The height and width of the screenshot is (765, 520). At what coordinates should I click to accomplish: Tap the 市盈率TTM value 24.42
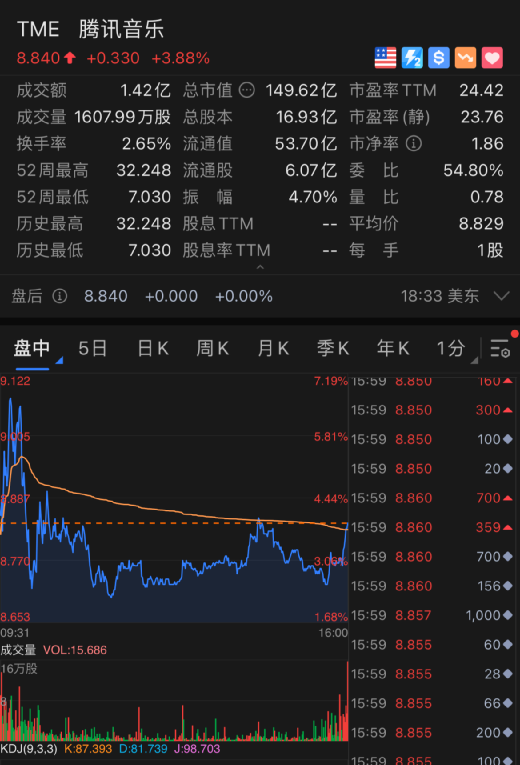(481, 90)
